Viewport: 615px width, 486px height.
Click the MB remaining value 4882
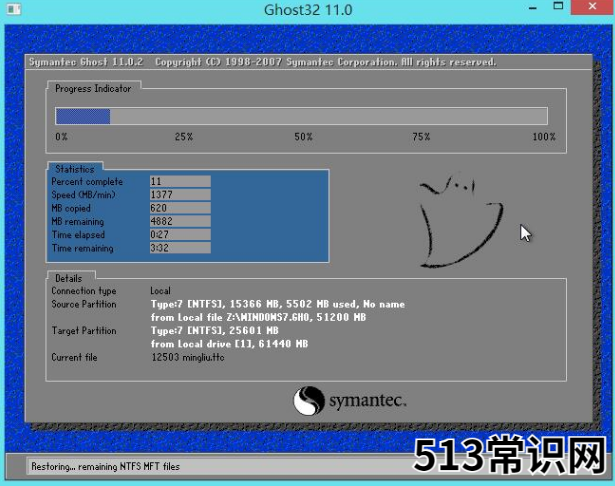(180, 221)
